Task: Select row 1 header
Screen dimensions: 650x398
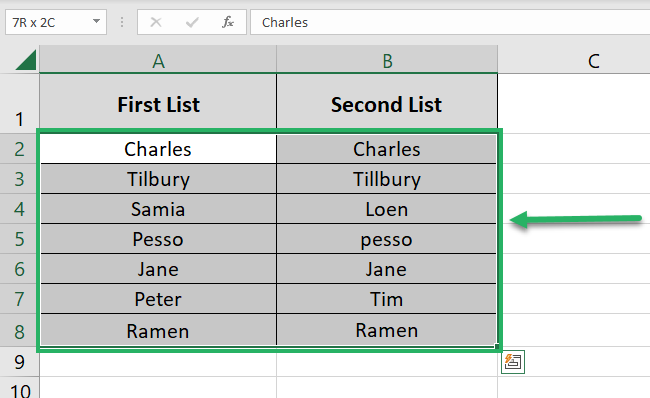Action: tap(19, 104)
